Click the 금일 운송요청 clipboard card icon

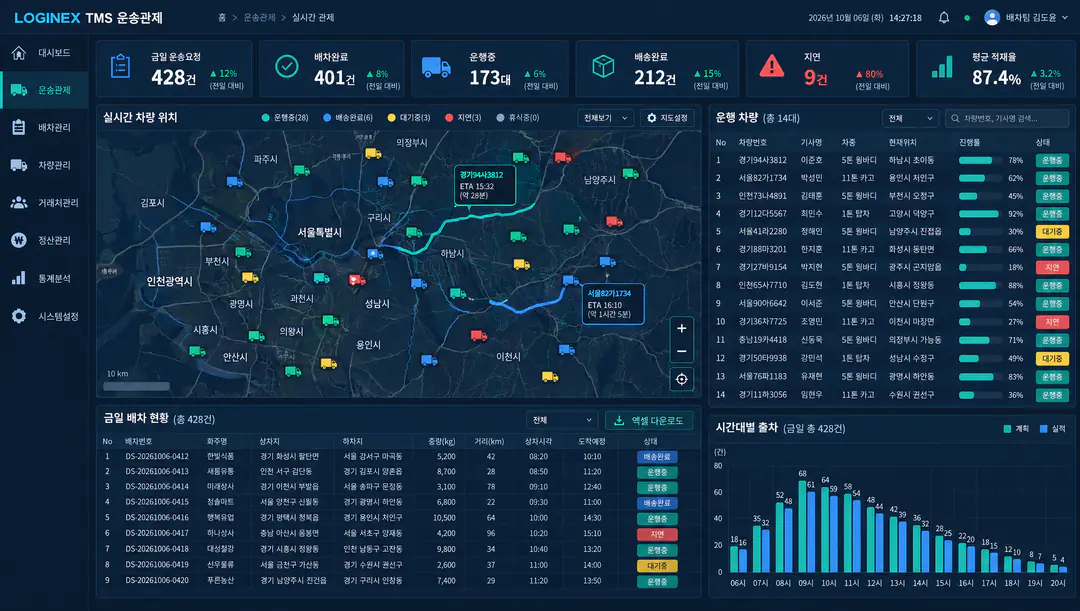point(121,67)
